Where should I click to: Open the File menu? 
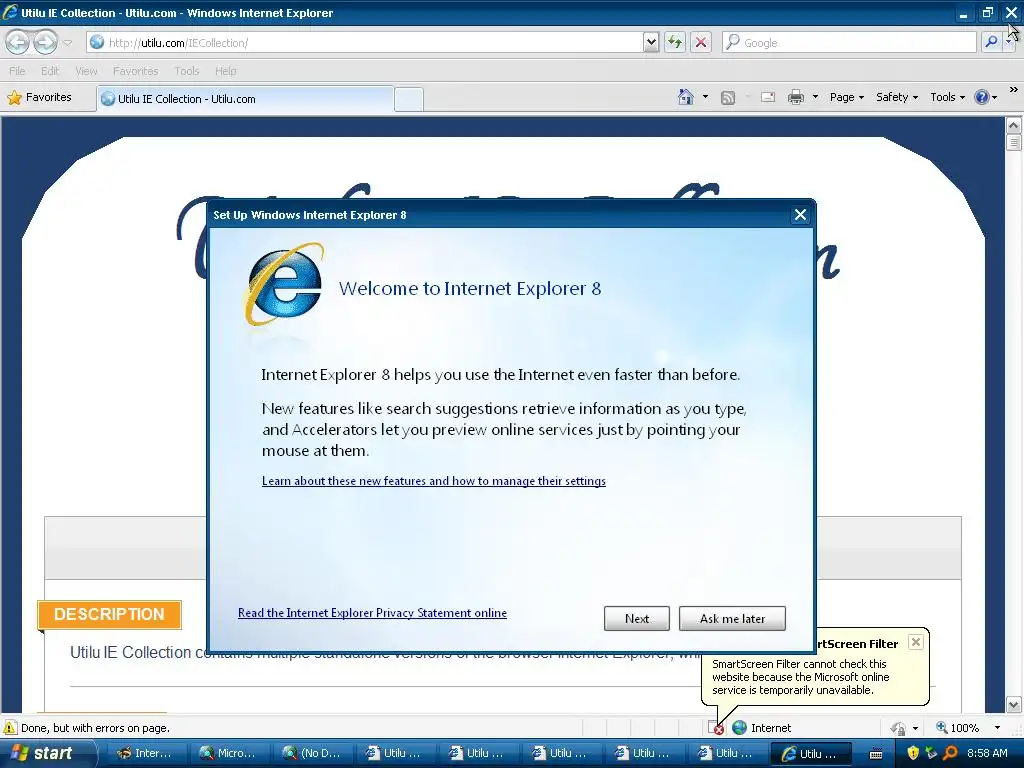point(18,71)
